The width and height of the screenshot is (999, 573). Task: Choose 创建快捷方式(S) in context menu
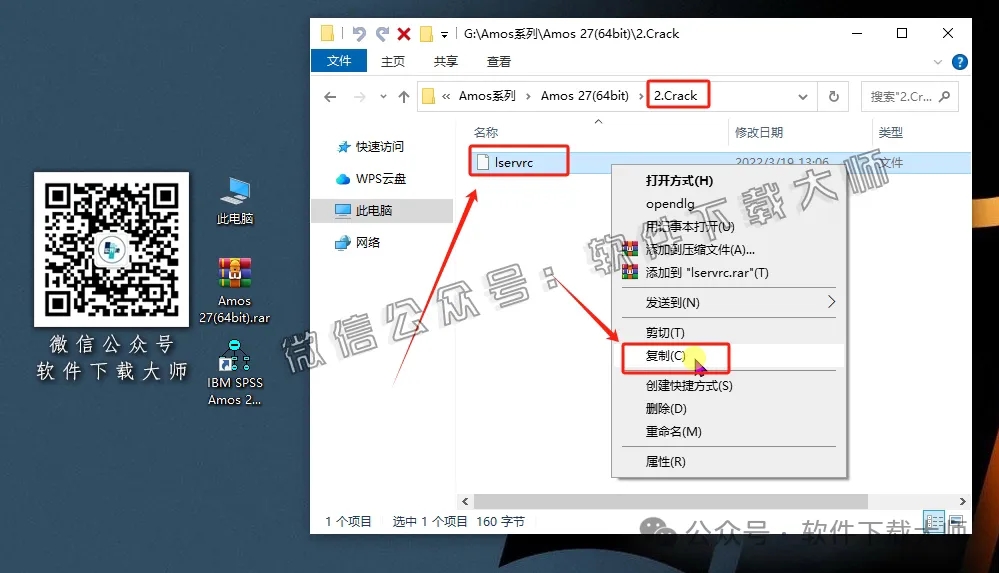[x=689, y=386]
